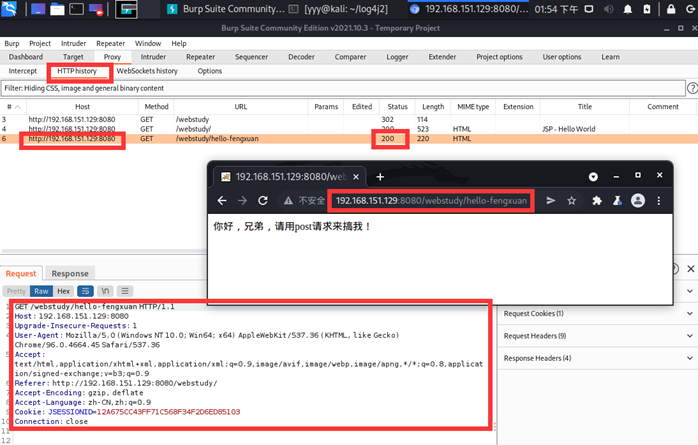The image size is (698, 445).
Task: Open the Learn tab
Action: click(x=610, y=57)
